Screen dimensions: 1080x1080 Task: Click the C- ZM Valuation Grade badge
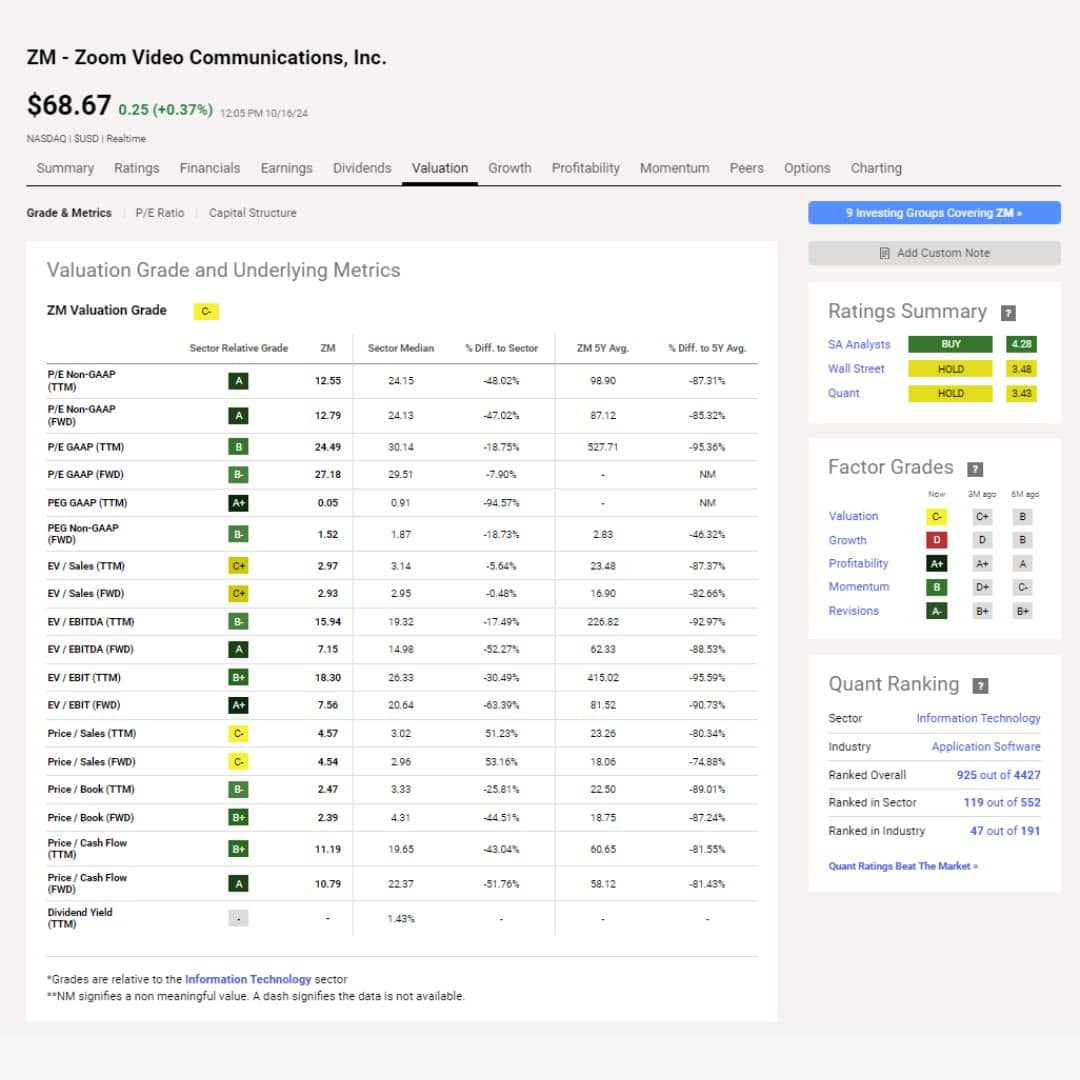pos(206,311)
